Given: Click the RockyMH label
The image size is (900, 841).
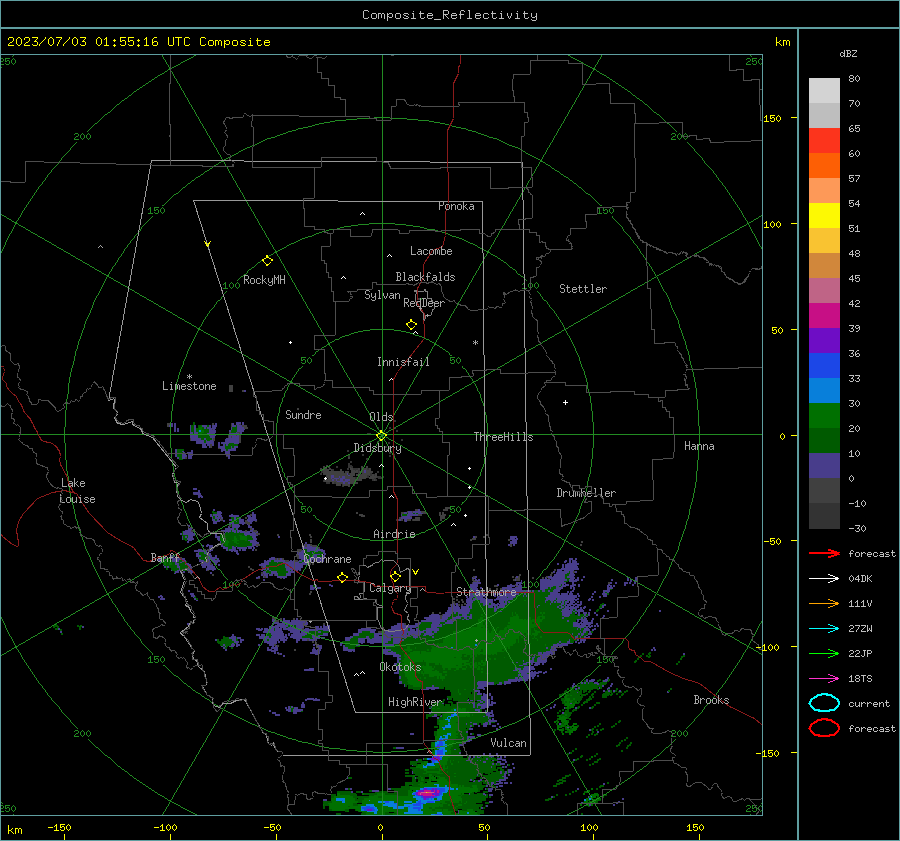Looking at the screenshot, I should [264, 280].
